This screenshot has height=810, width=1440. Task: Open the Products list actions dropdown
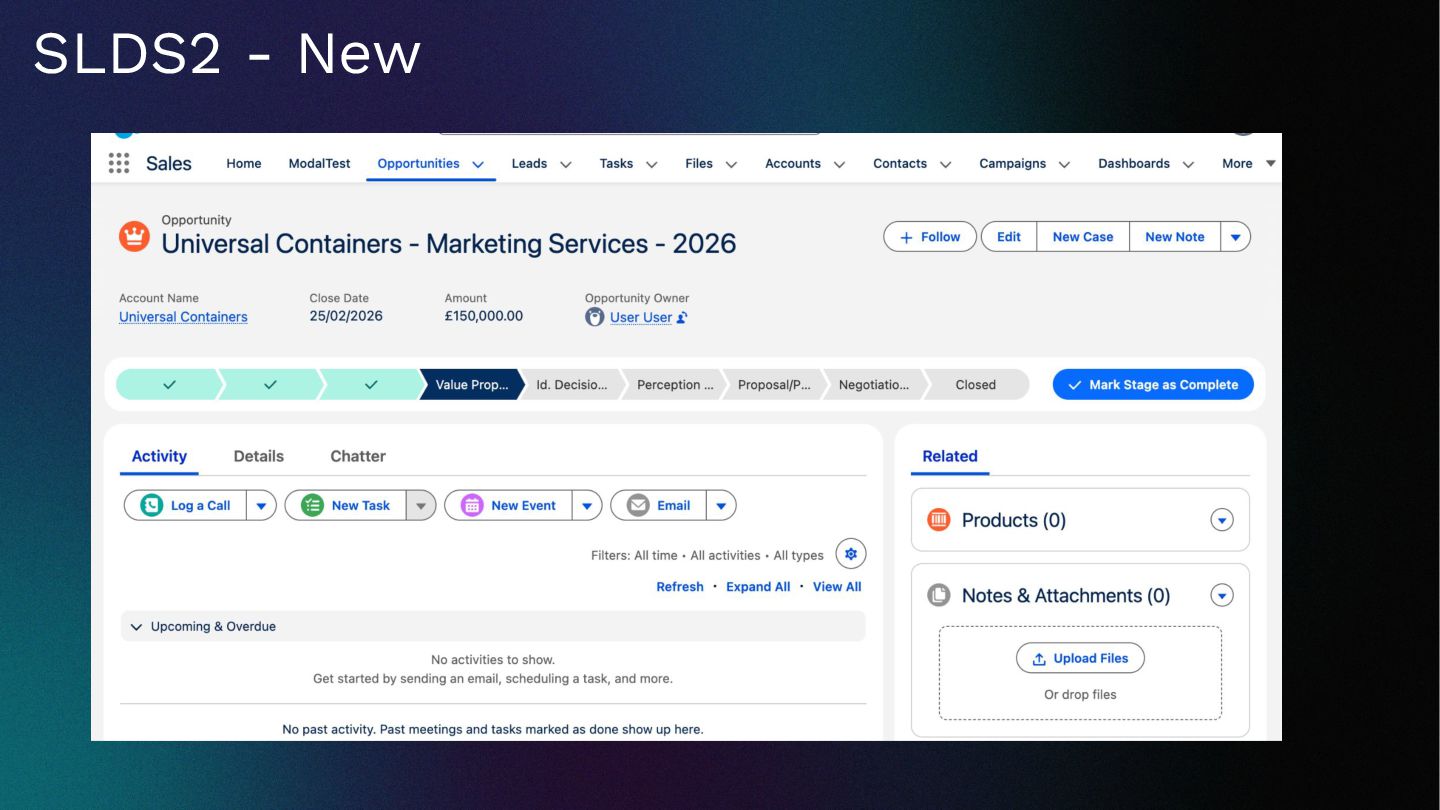(1222, 520)
